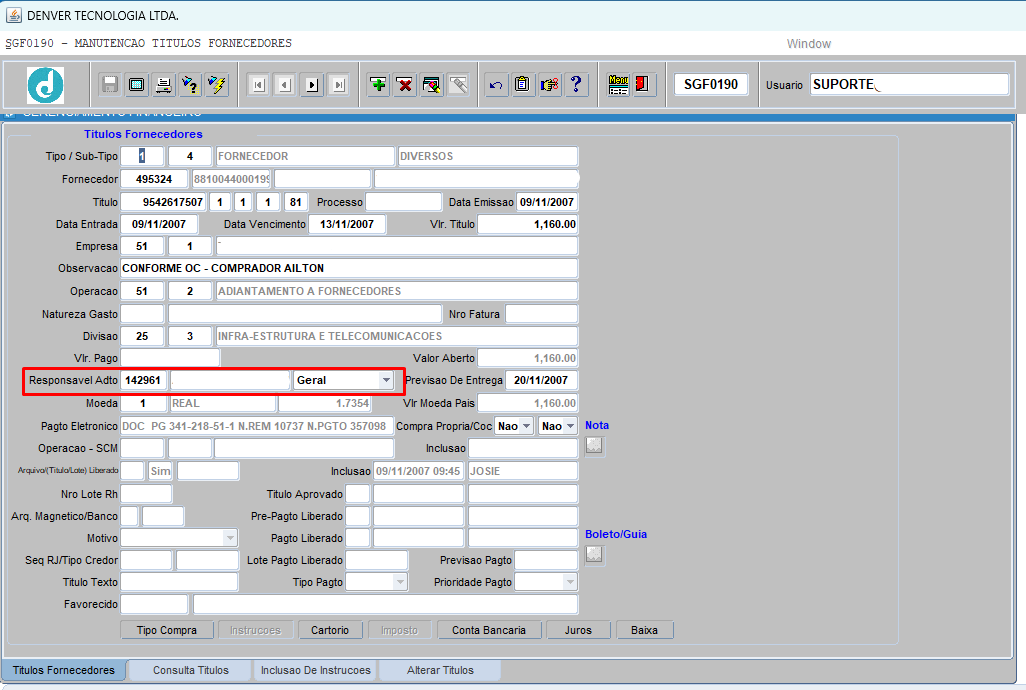Click the red door exit icon

tap(644, 85)
